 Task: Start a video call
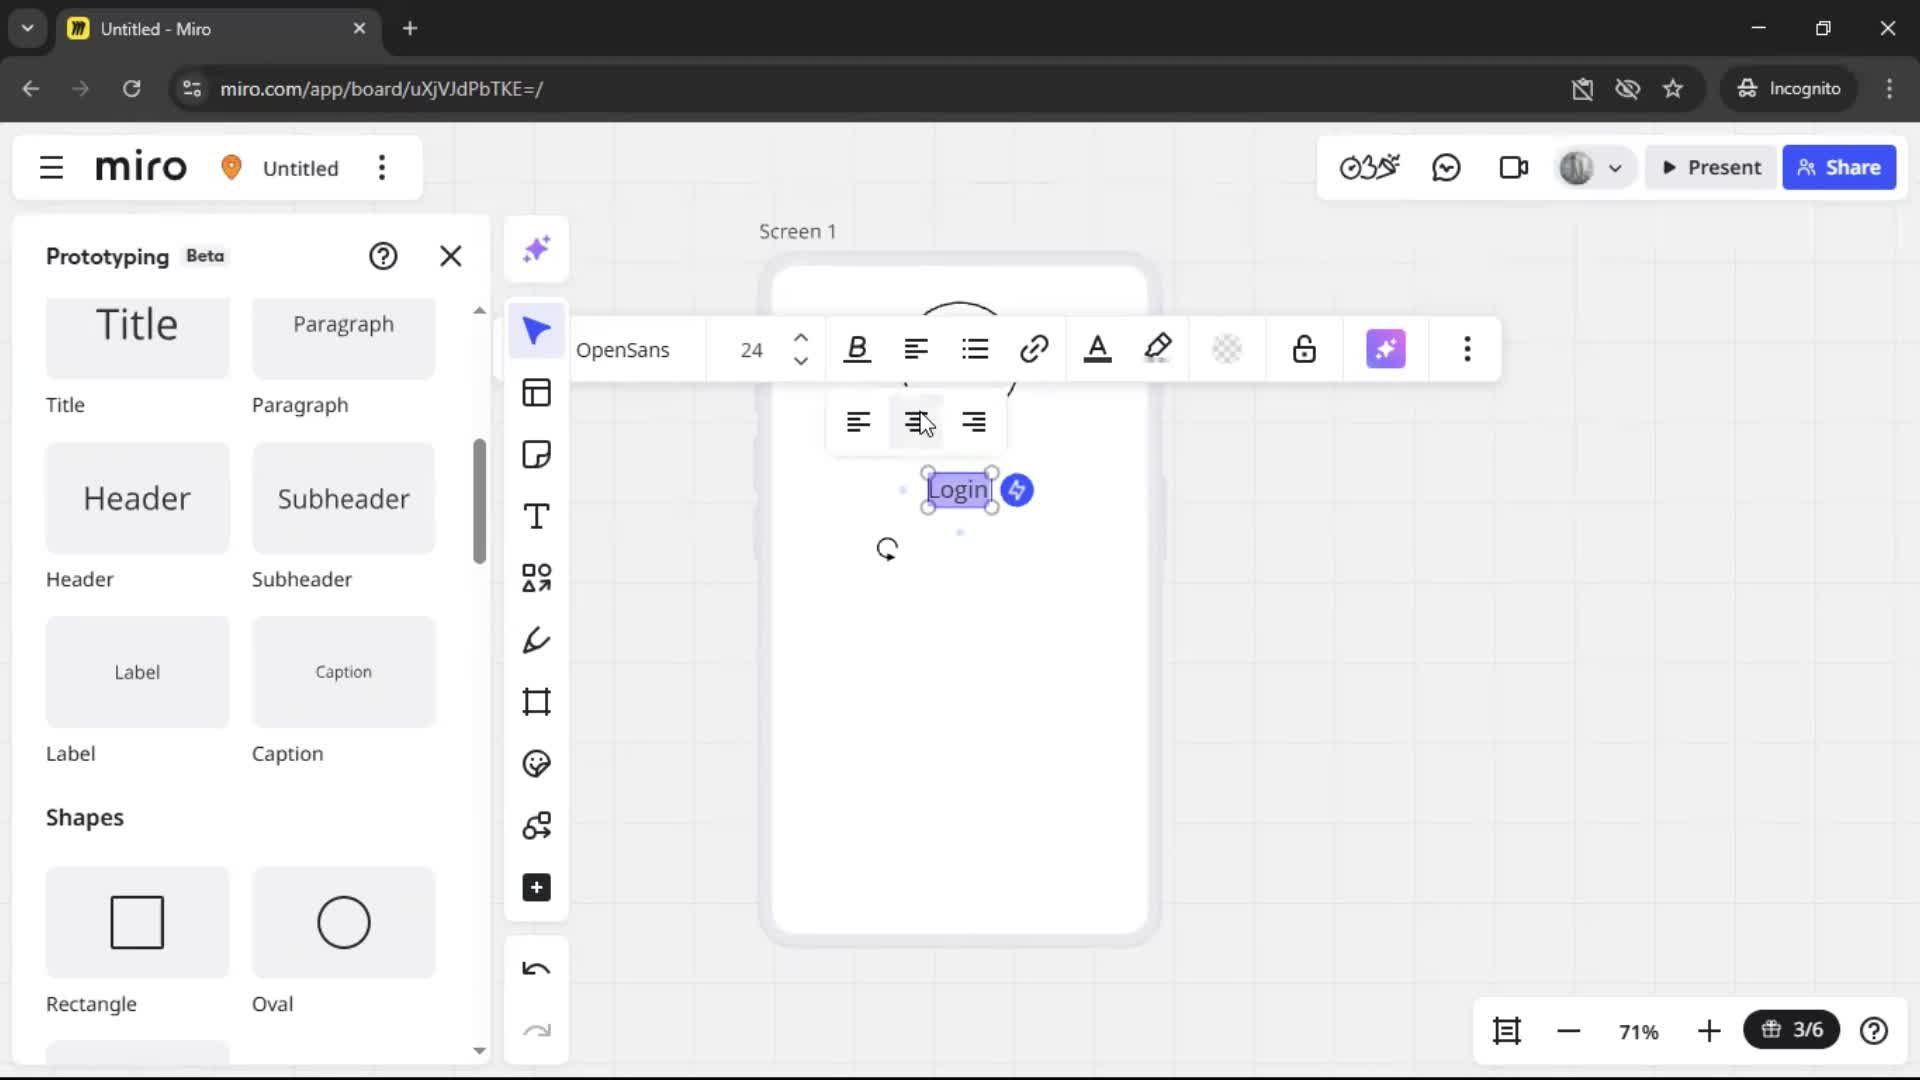pyautogui.click(x=1514, y=167)
